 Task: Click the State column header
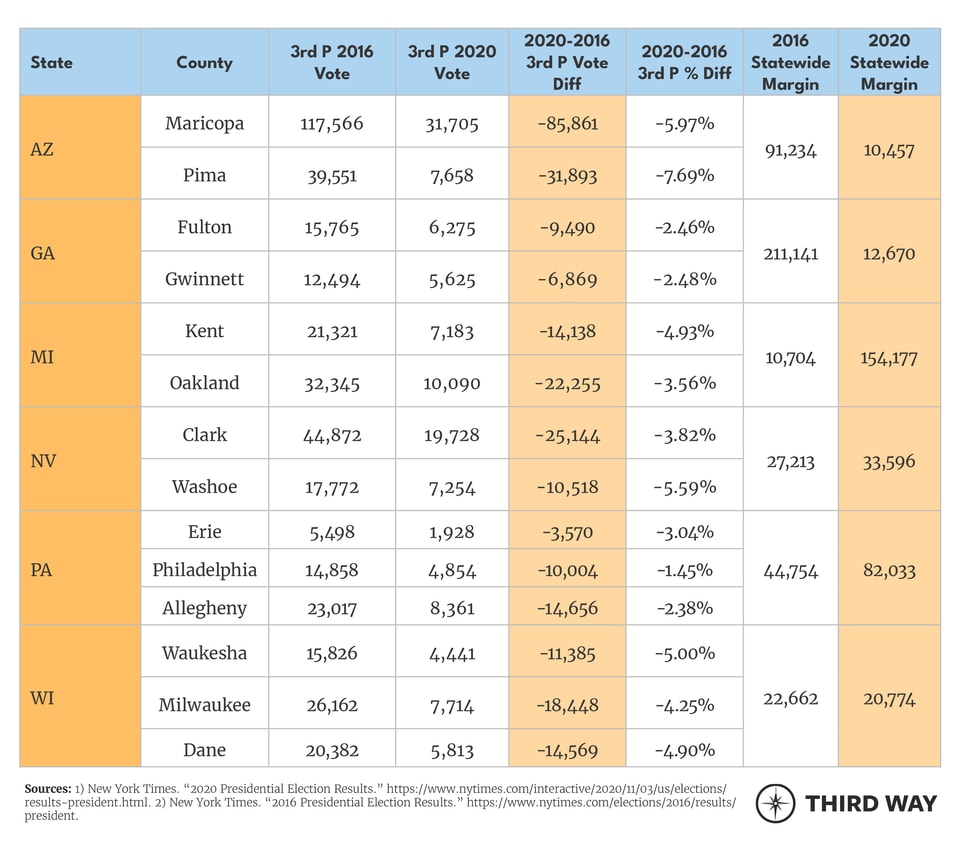pos(52,62)
